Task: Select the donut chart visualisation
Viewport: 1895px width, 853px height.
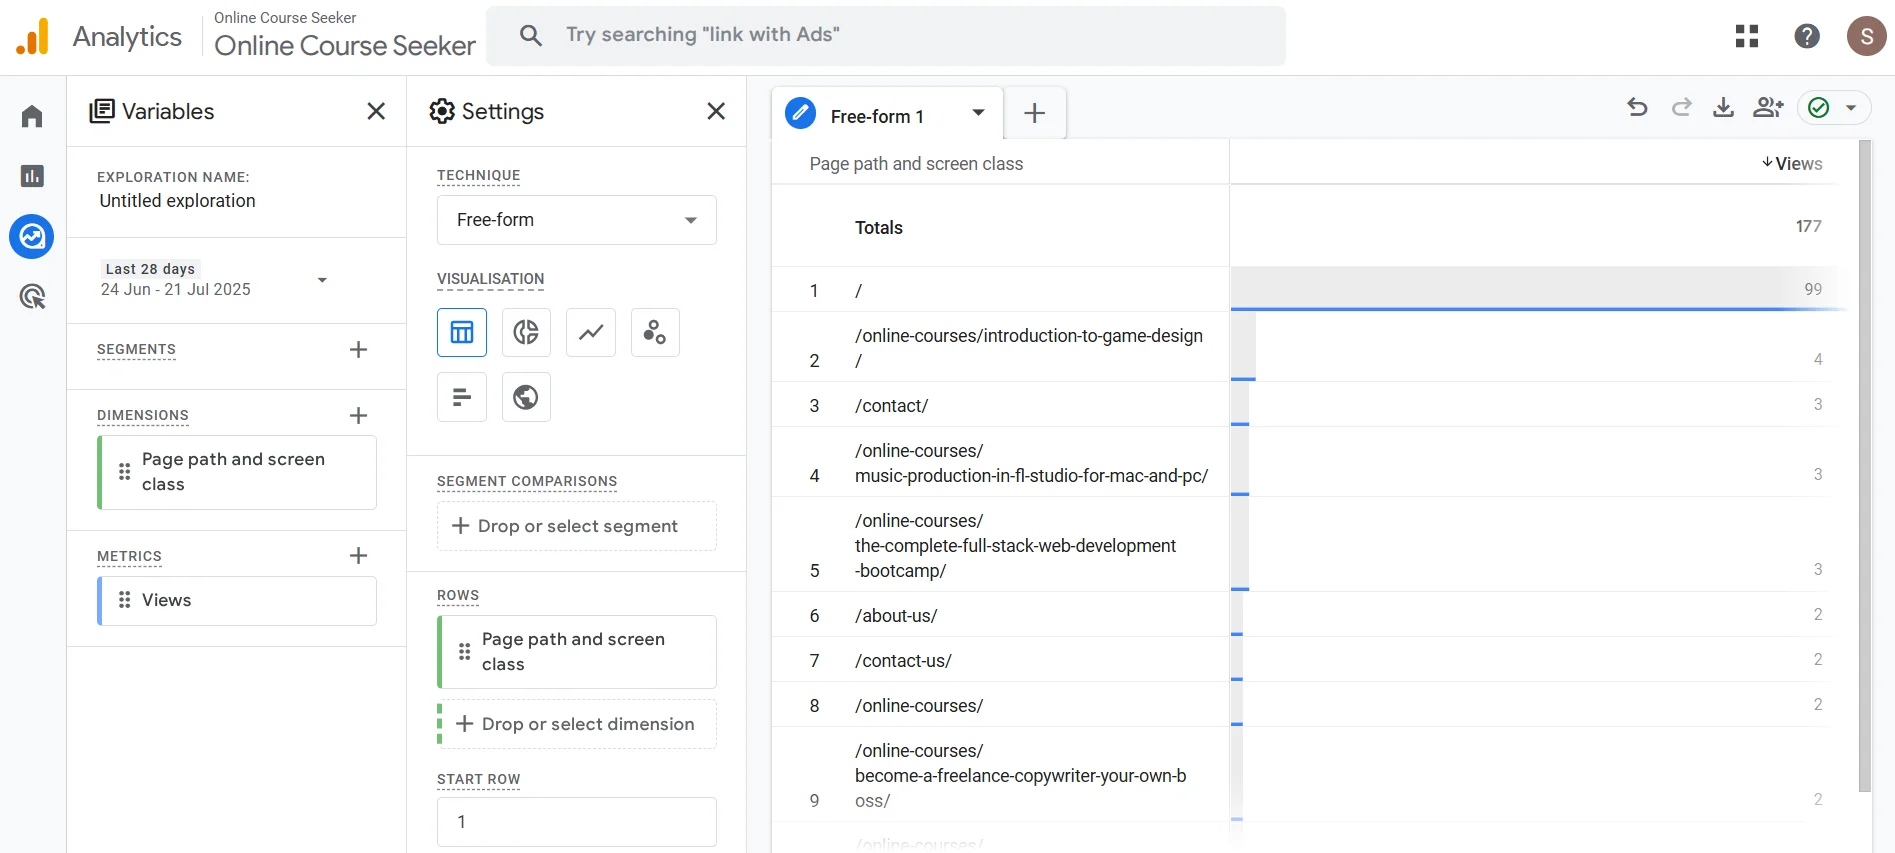Action: tap(526, 332)
